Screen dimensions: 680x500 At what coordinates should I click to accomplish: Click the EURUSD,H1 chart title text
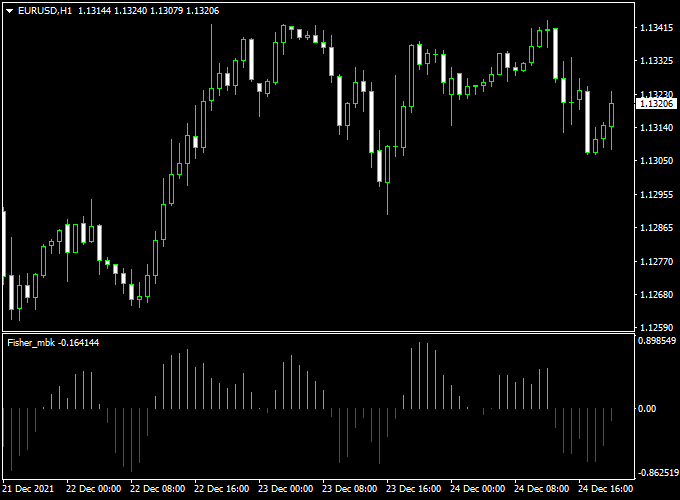pyautogui.click(x=45, y=11)
